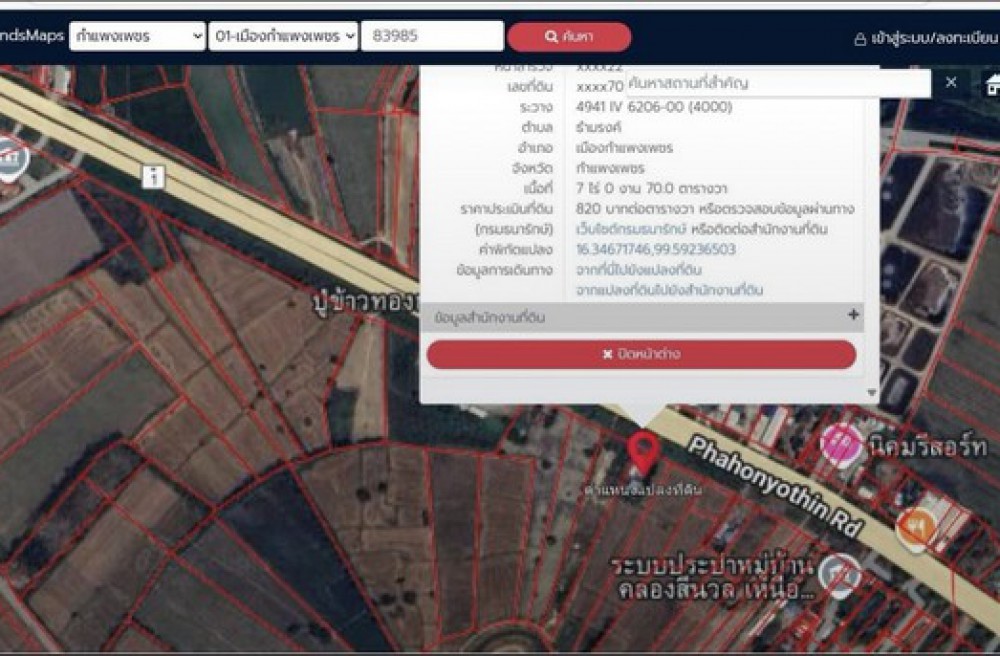Click the gray place marker at far left
1000x656 pixels.
[10, 160]
